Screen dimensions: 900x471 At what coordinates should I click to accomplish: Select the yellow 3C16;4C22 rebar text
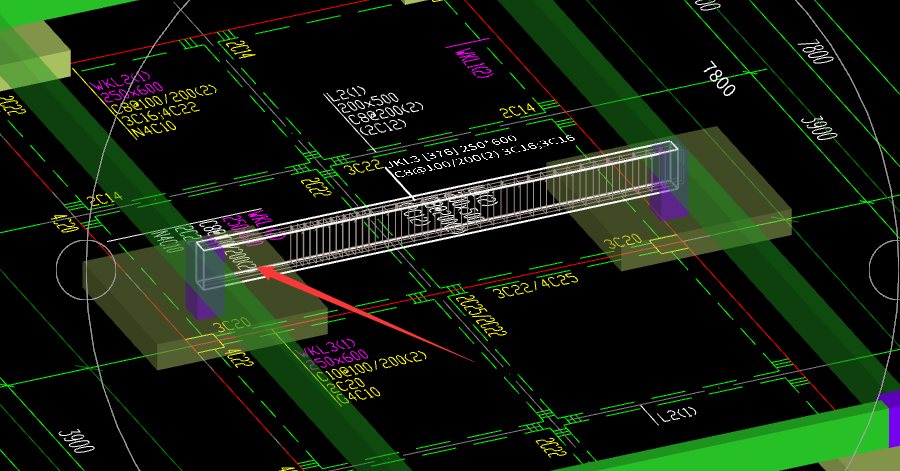click(x=162, y=115)
